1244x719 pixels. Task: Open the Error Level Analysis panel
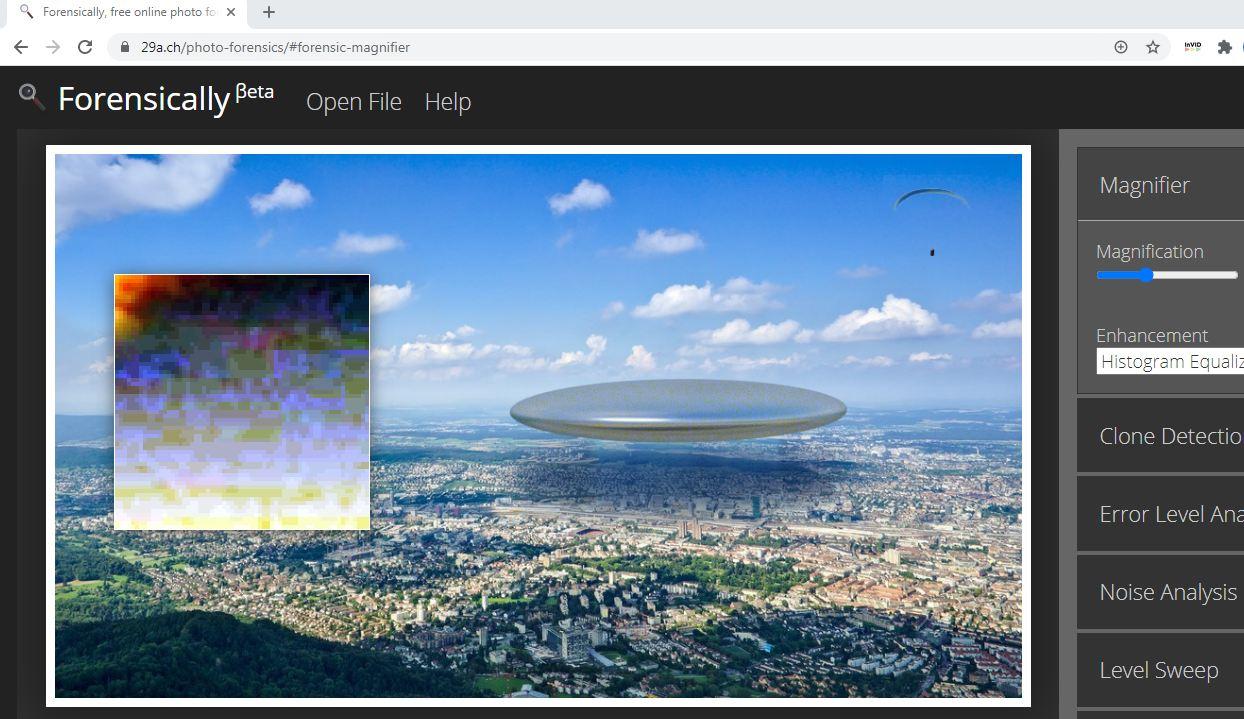1160,513
